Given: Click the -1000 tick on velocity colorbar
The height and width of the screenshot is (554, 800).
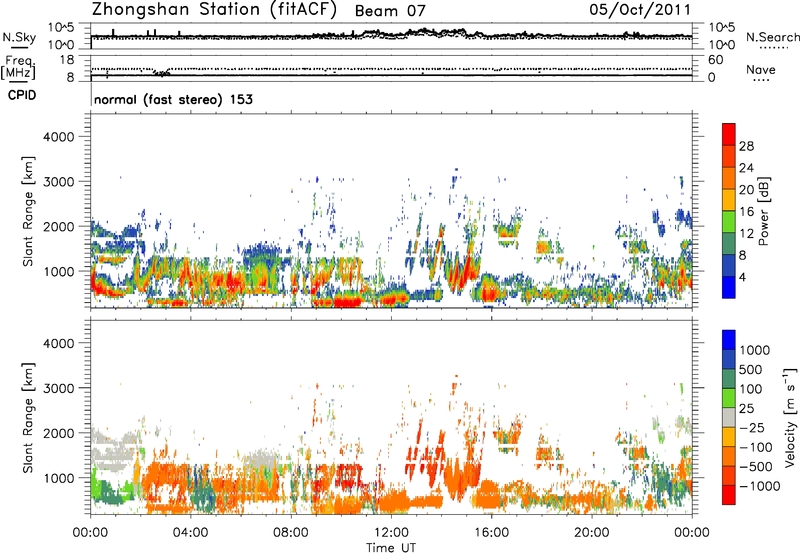Looking at the screenshot, I should pos(759,486).
